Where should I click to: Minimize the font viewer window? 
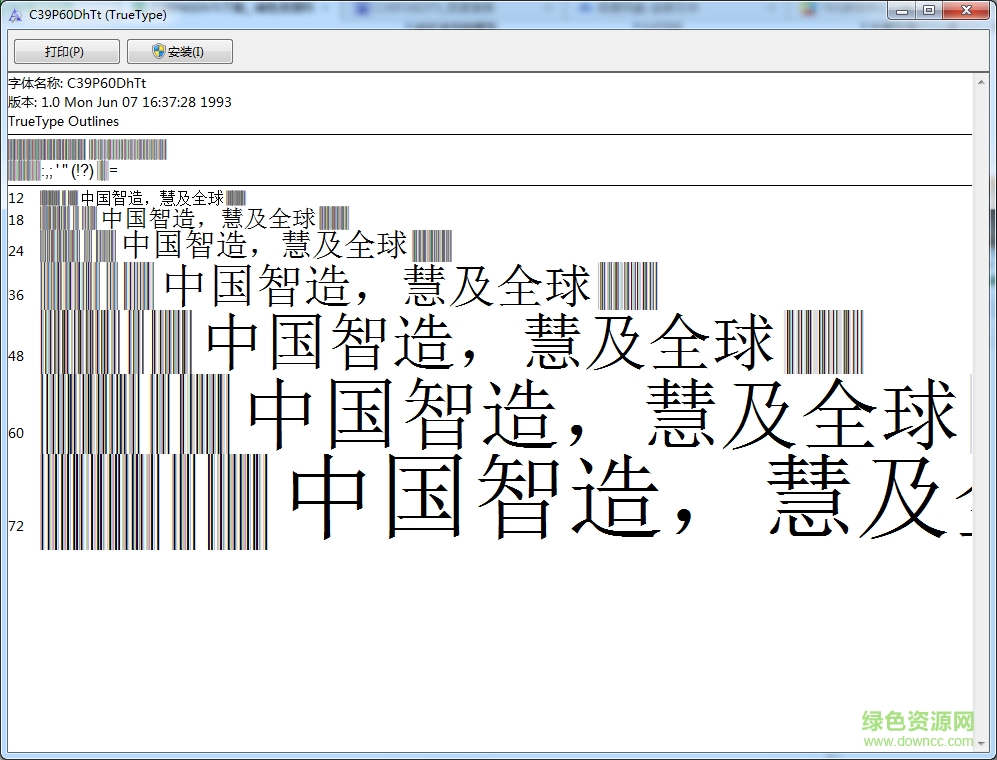coord(903,10)
